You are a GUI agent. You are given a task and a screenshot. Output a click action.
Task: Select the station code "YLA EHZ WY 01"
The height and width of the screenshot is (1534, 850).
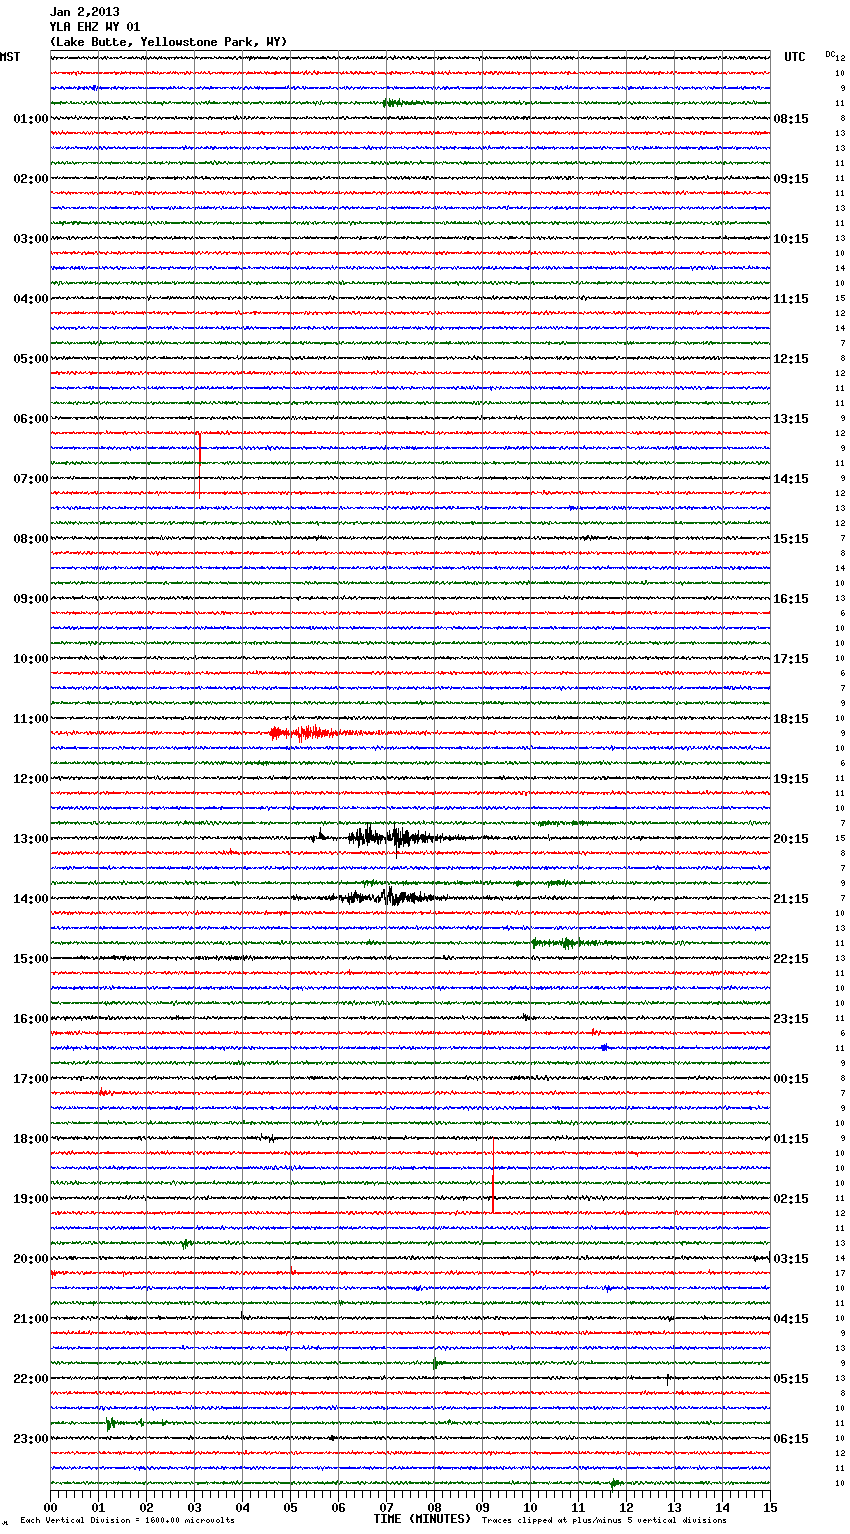(x=95, y=27)
